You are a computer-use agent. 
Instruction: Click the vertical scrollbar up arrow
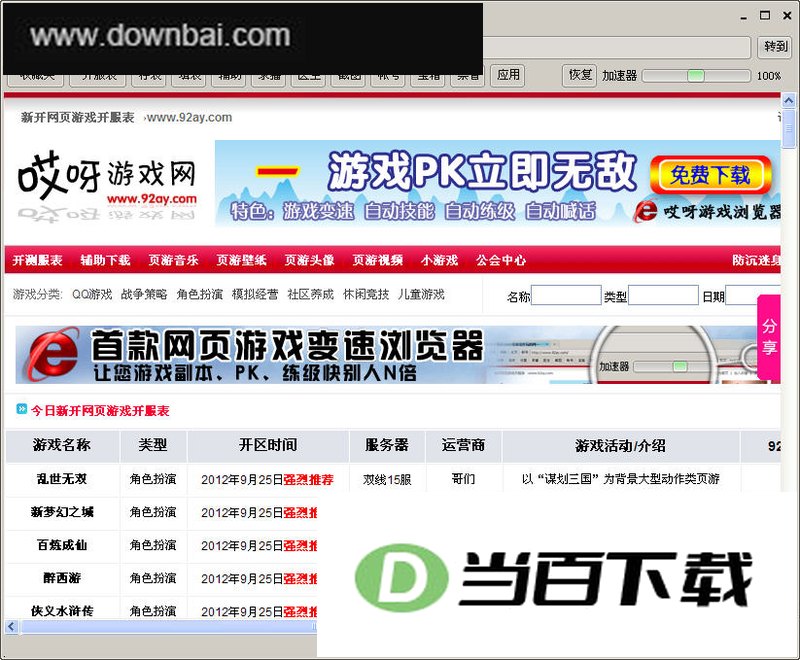[x=788, y=100]
